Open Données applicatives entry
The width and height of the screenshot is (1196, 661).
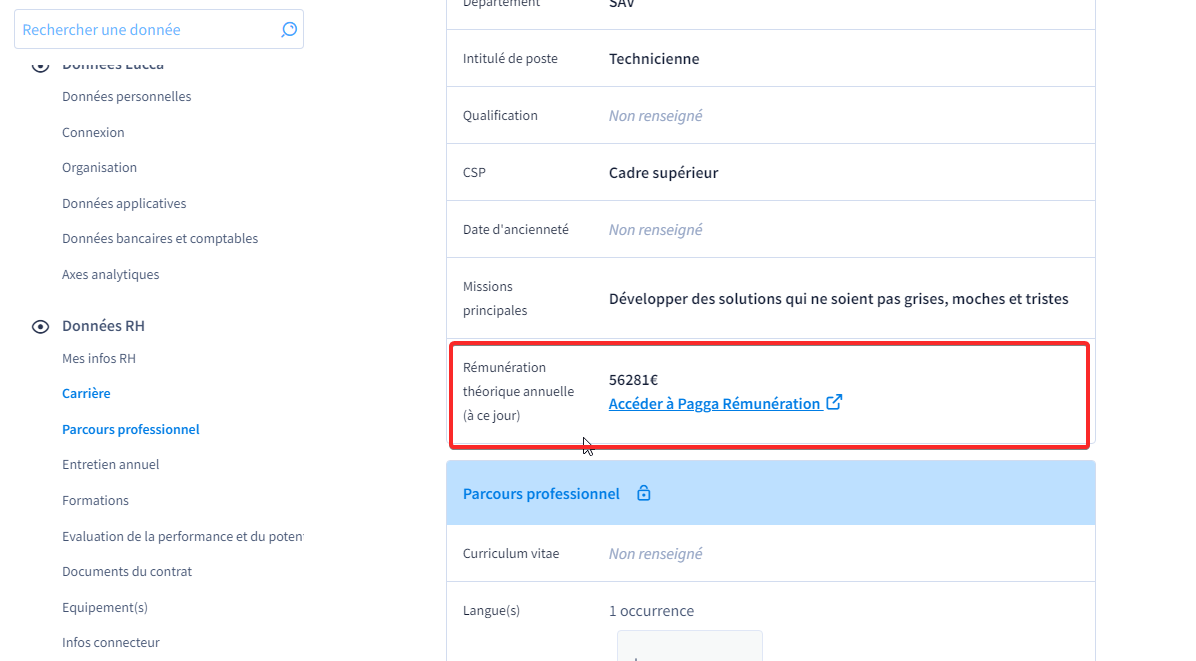tap(124, 203)
